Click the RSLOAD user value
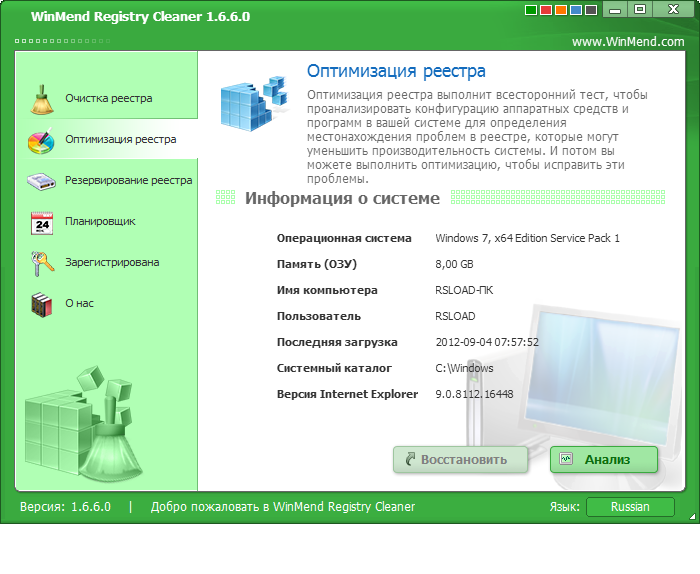Viewport: 700px width, 574px height. [x=455, y=316]
